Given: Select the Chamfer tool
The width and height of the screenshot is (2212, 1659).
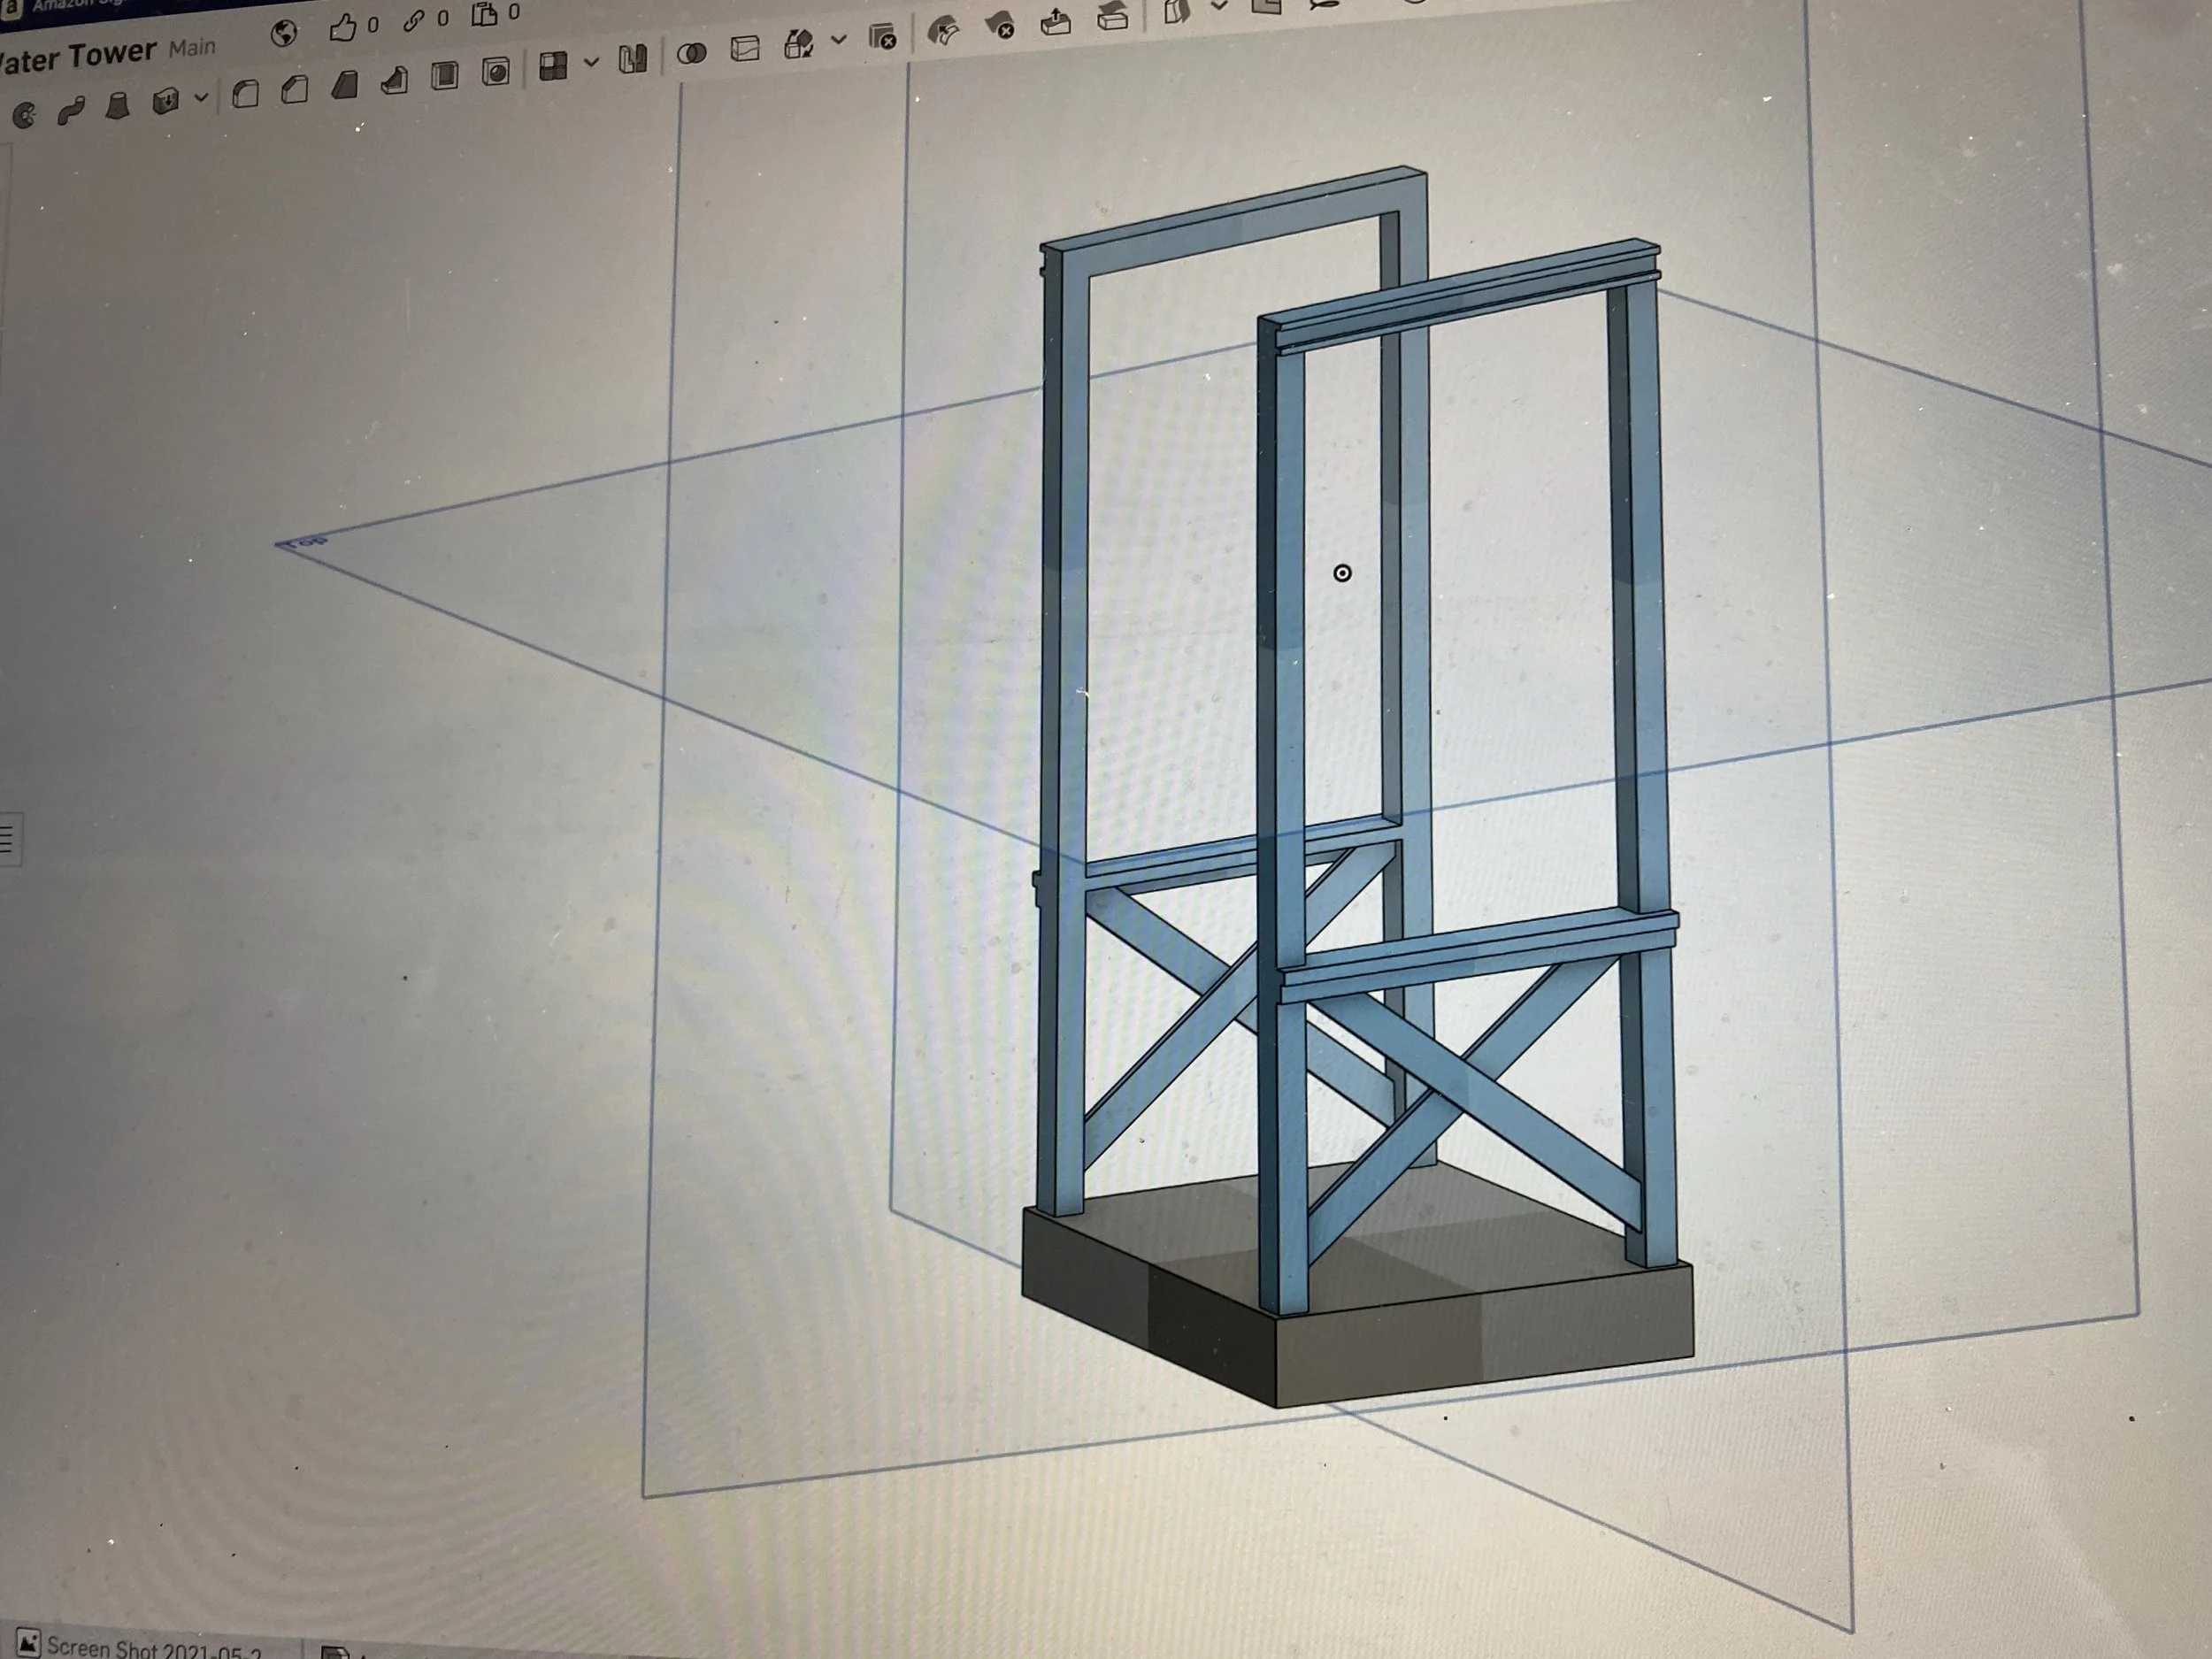Looking at the screenshot, I should (294, 90).
